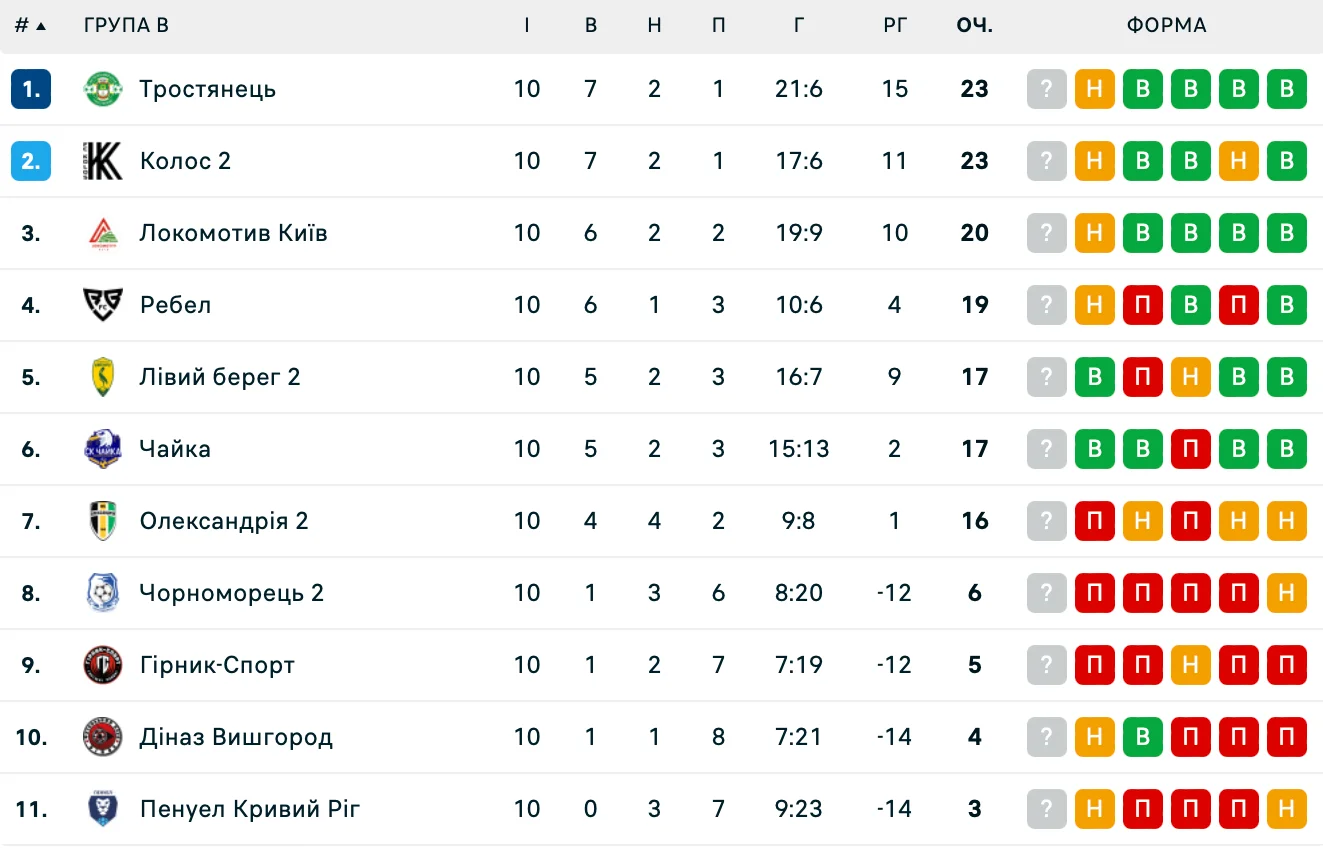Click the Чайка eagle logo
Image resolution: width=1323 pixels, height=854 pixels.
pyautogui.click(x=103, y=449)
